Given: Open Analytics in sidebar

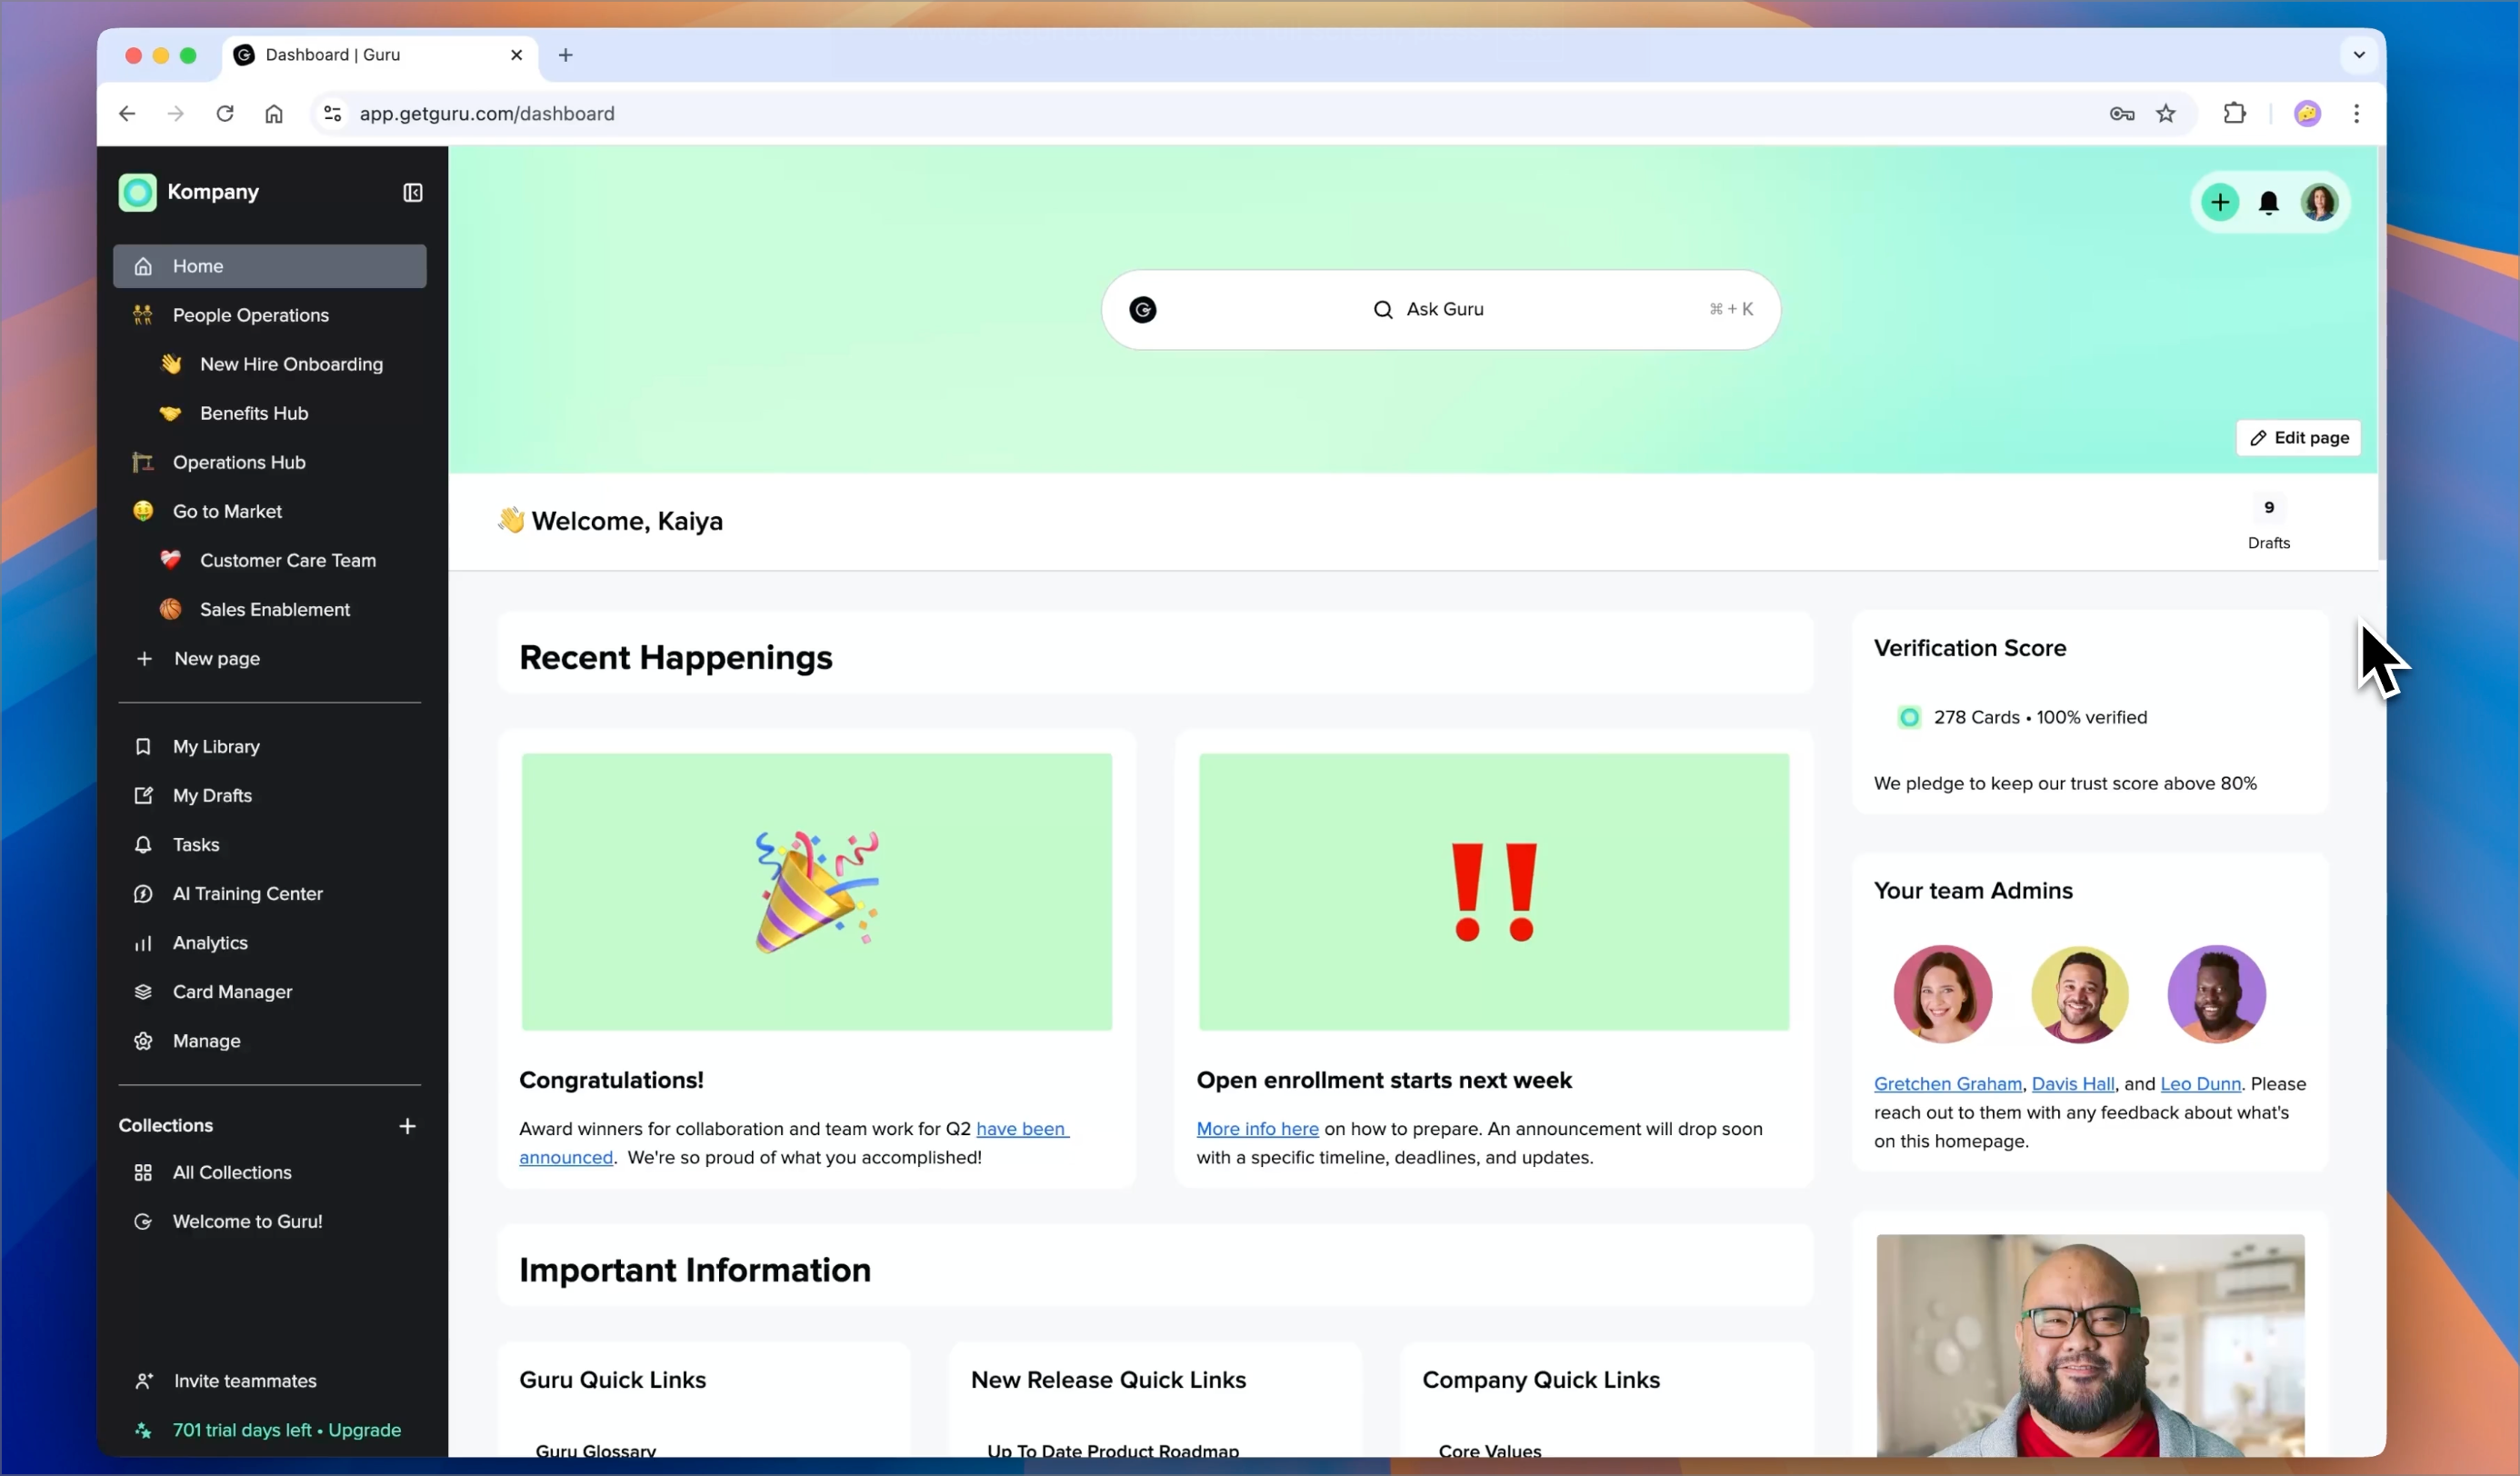Looking at the screenshot, I should tap(270, 942).
